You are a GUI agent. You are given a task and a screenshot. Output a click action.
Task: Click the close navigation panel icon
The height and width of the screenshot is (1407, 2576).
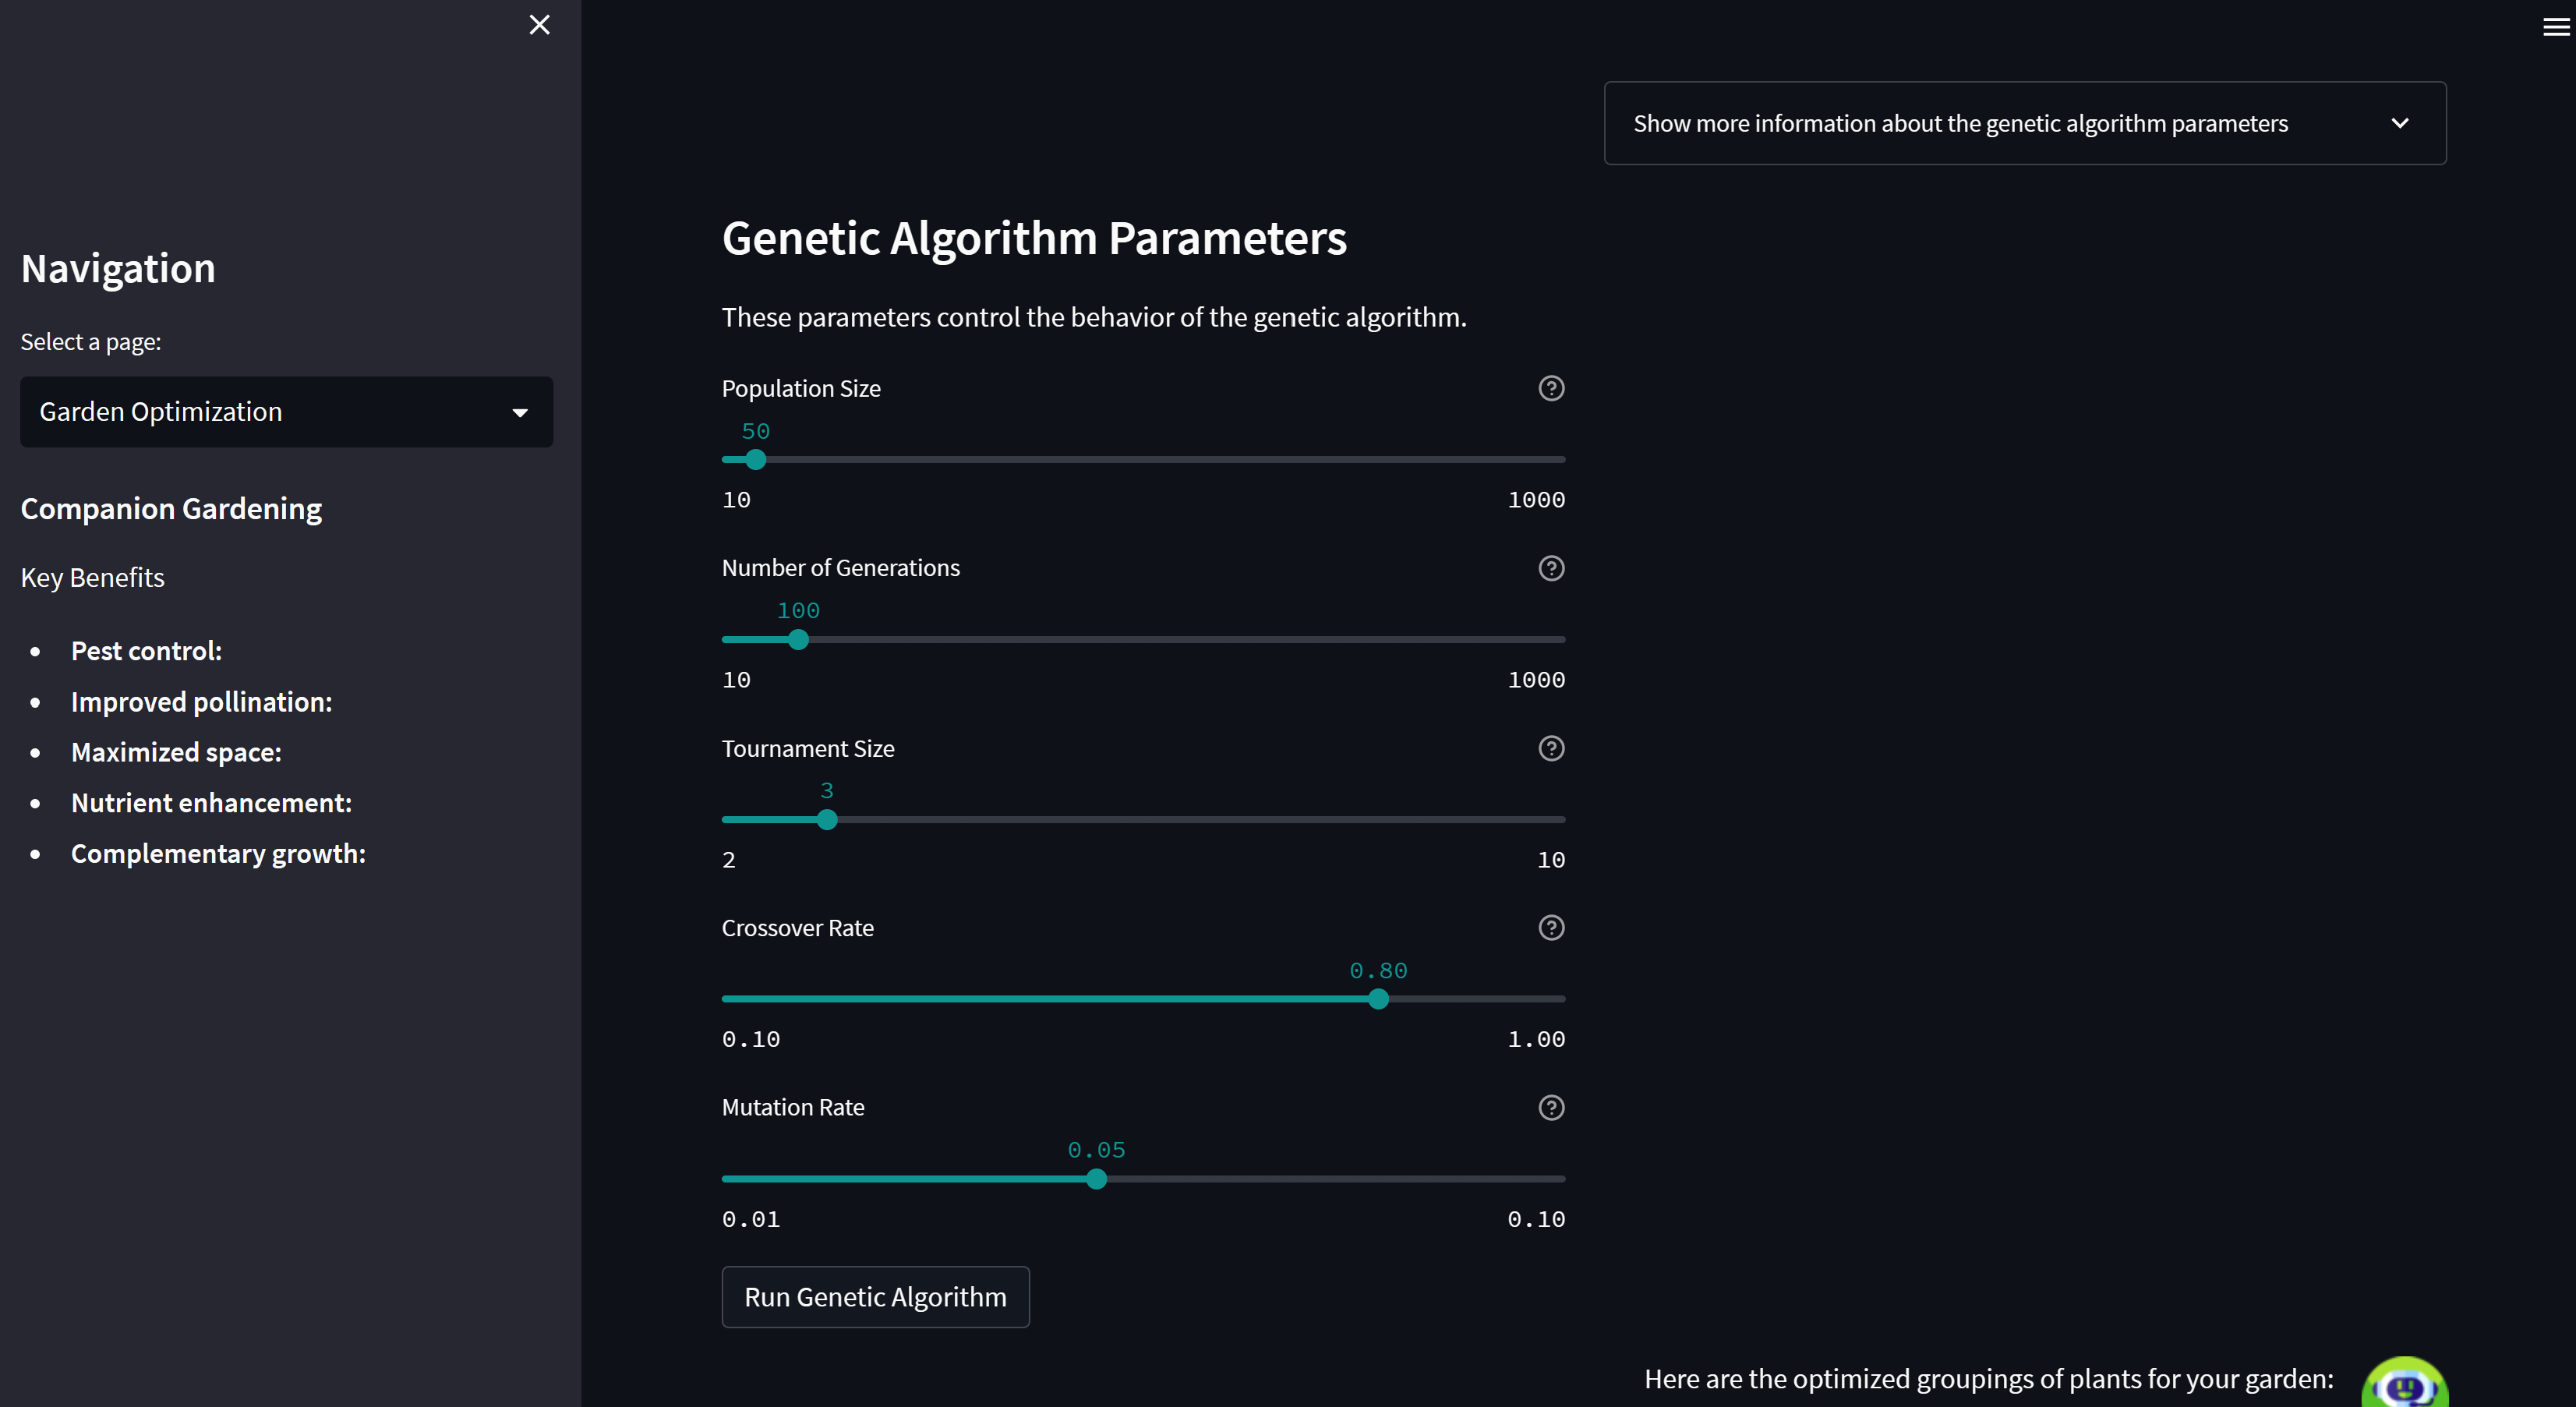click(539, 24)
